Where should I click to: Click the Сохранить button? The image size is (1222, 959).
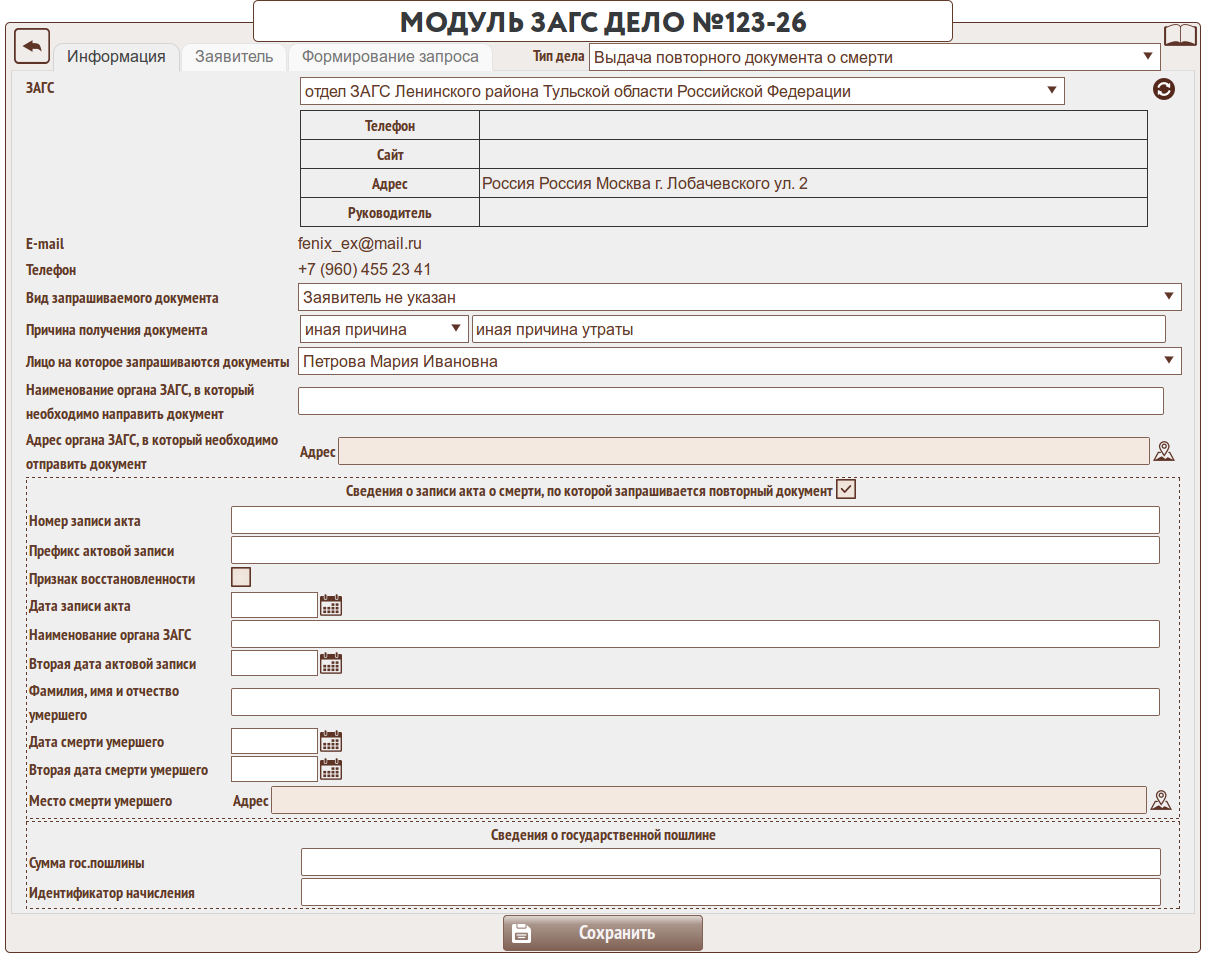point(602,933)
